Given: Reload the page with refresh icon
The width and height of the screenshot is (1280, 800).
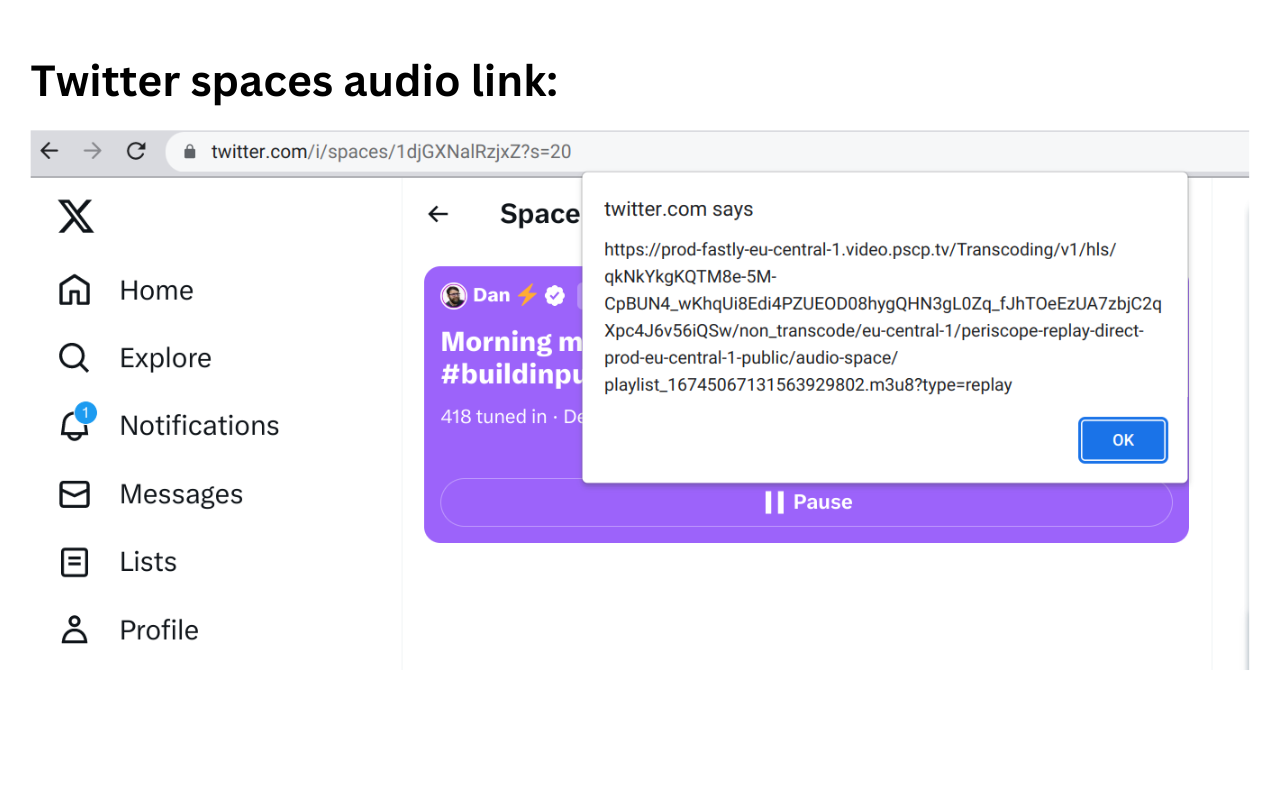Looking at the screenshot, I should (x=136, y=151).
